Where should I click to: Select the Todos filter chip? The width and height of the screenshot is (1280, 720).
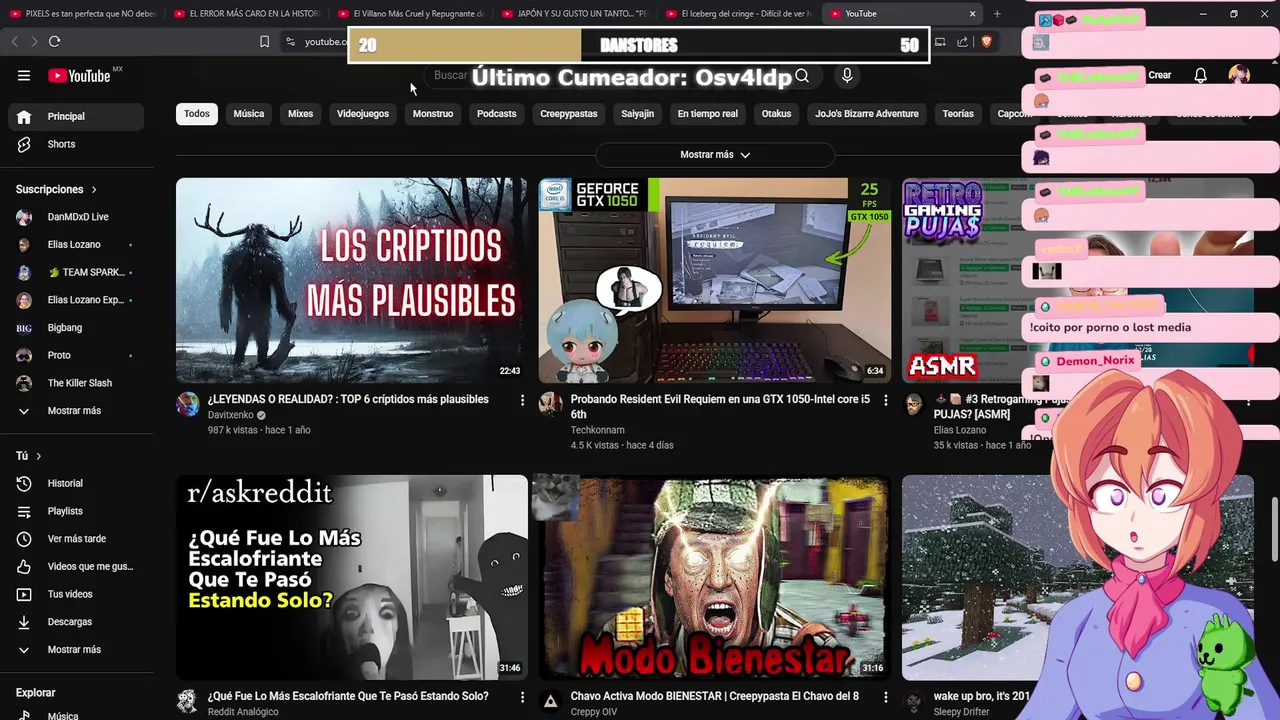pos(197,114)
